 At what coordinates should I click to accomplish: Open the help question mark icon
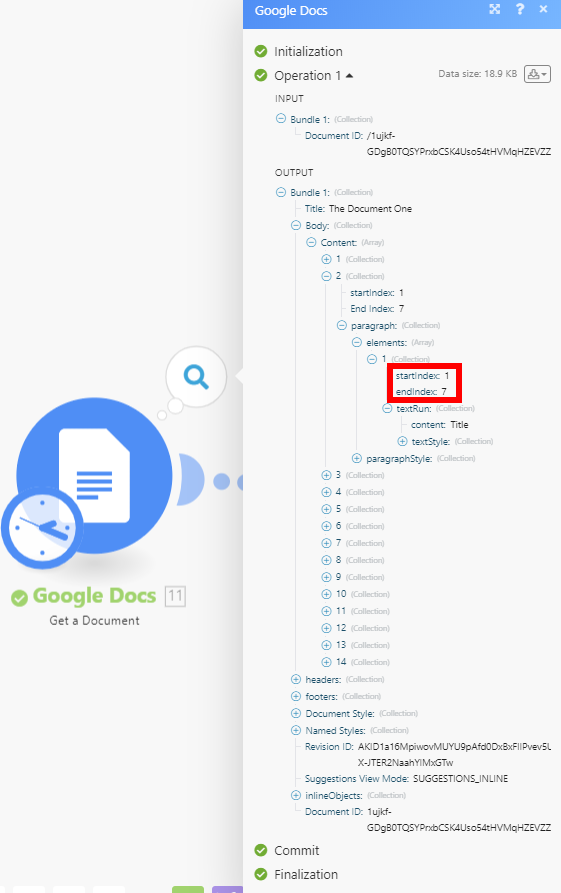click(519, 9)
